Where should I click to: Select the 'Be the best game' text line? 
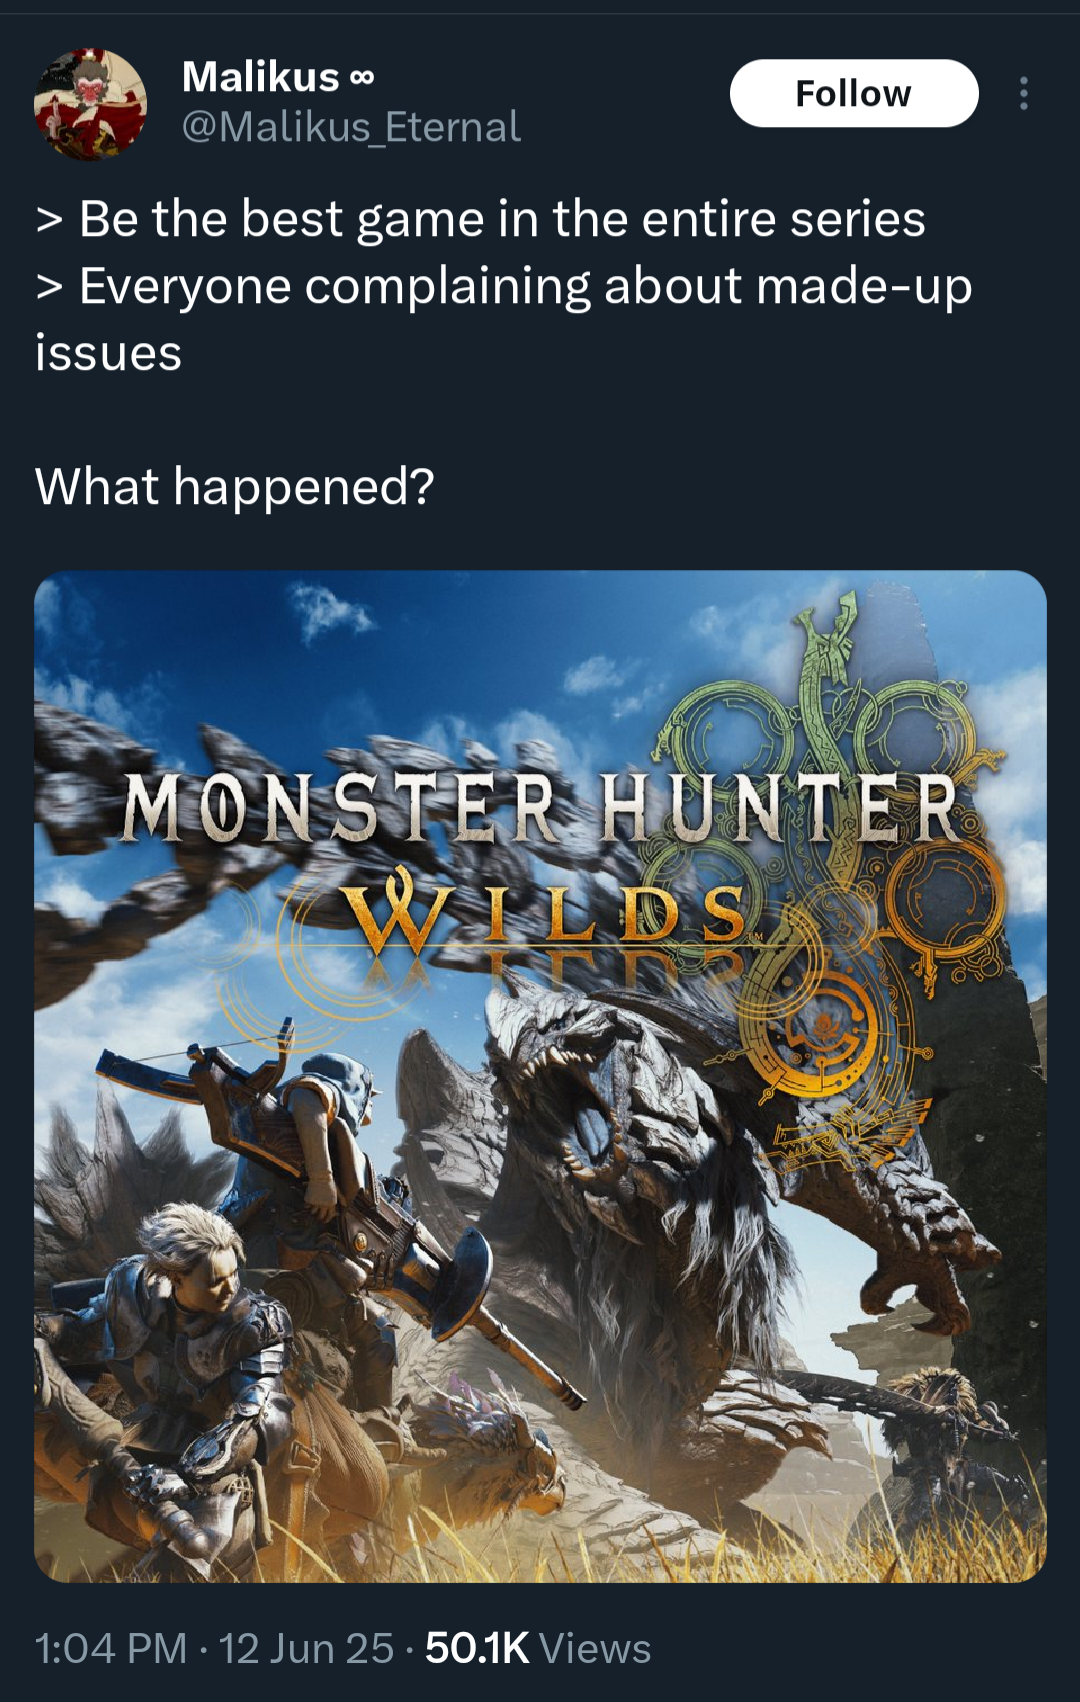[x=481, y=219]
